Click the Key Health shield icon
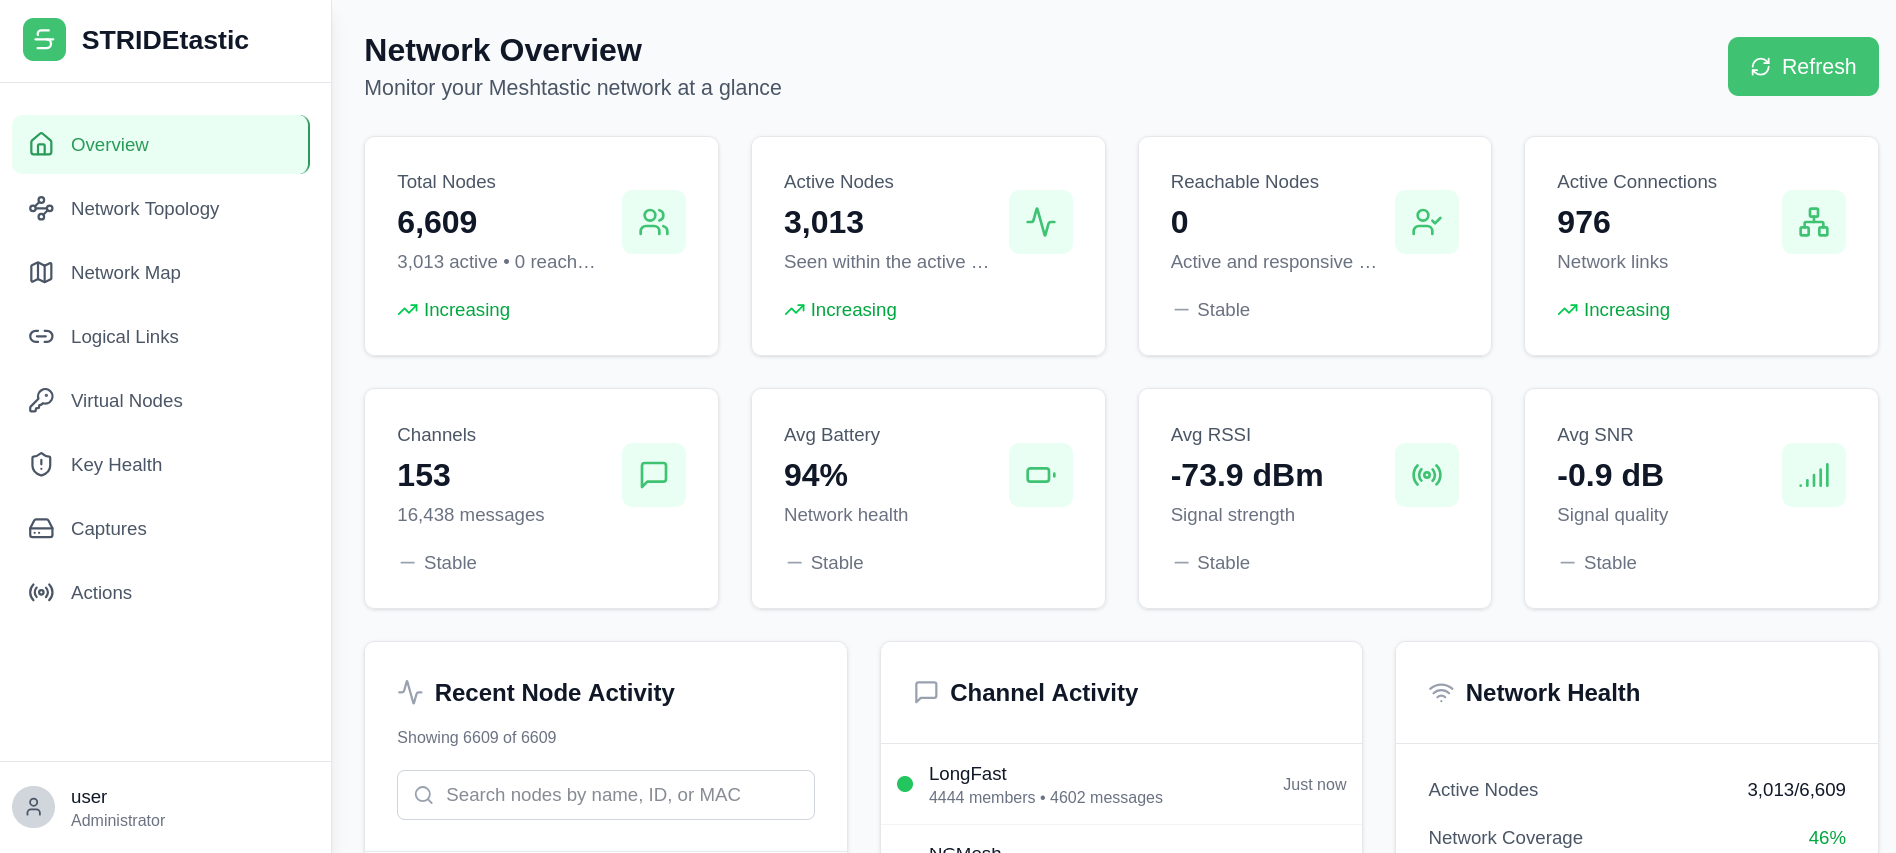 41,464
